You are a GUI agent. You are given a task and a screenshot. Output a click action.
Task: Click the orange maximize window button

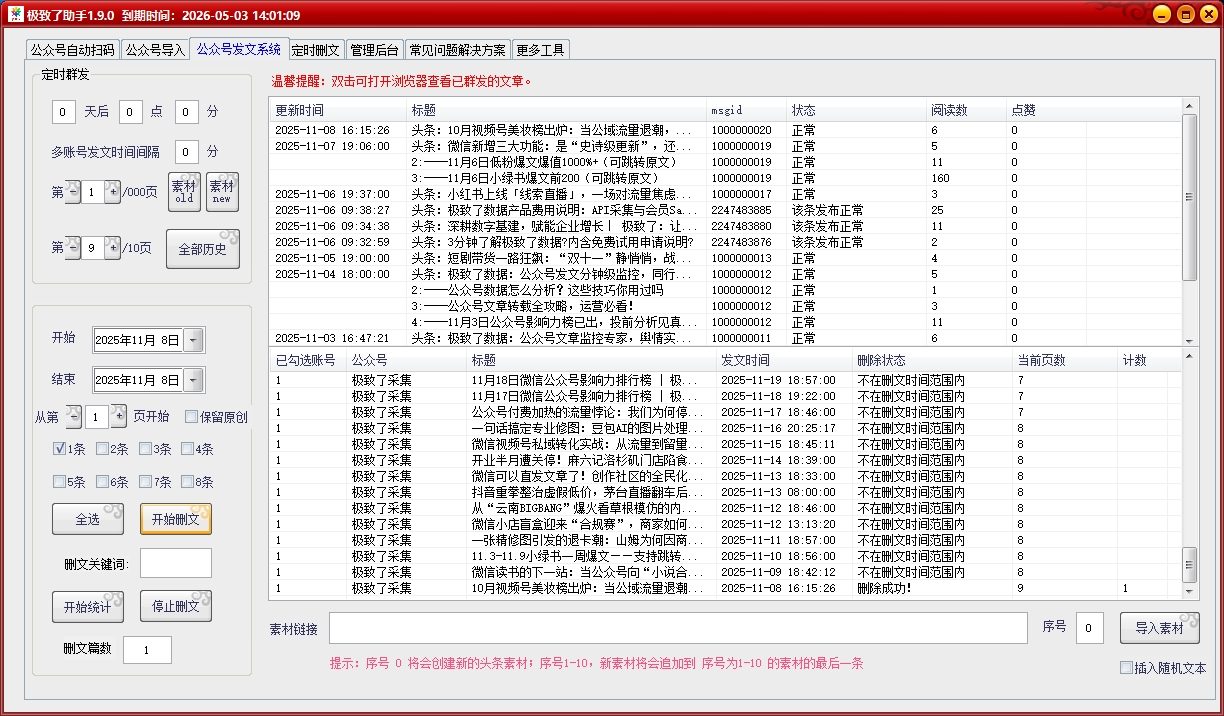(x=1184, y=14)
